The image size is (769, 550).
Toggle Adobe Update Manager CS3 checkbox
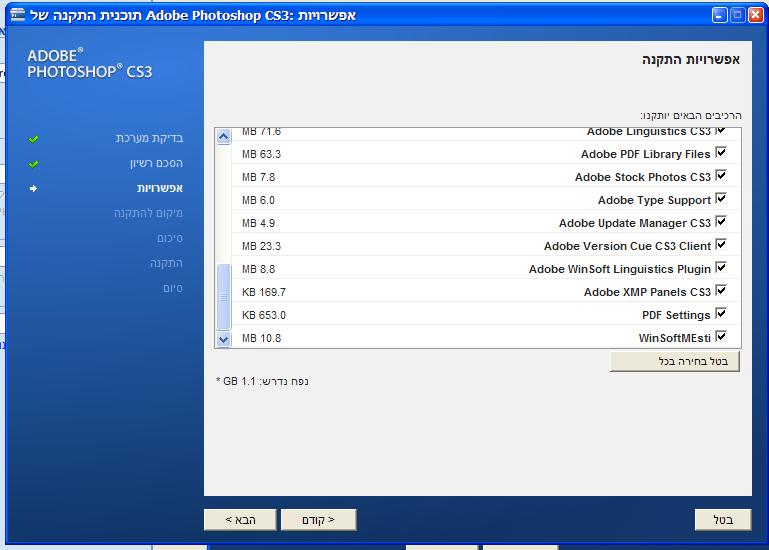pos(720,222)
